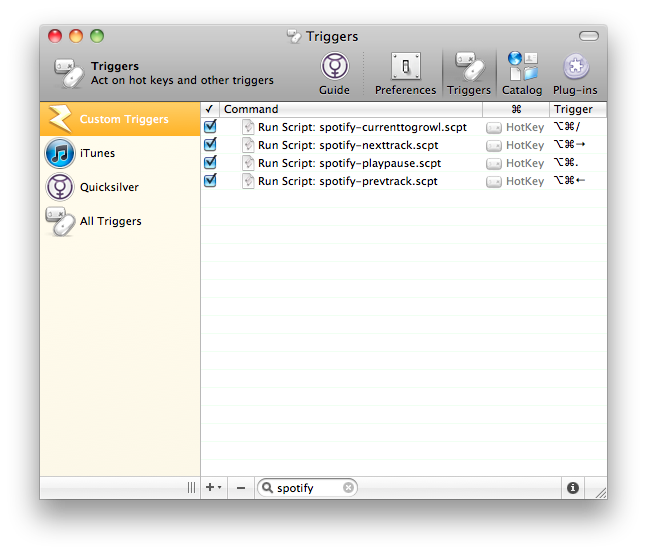Click the Triggers header pane icon
The image size is (647, 554).
coord(69,73)
